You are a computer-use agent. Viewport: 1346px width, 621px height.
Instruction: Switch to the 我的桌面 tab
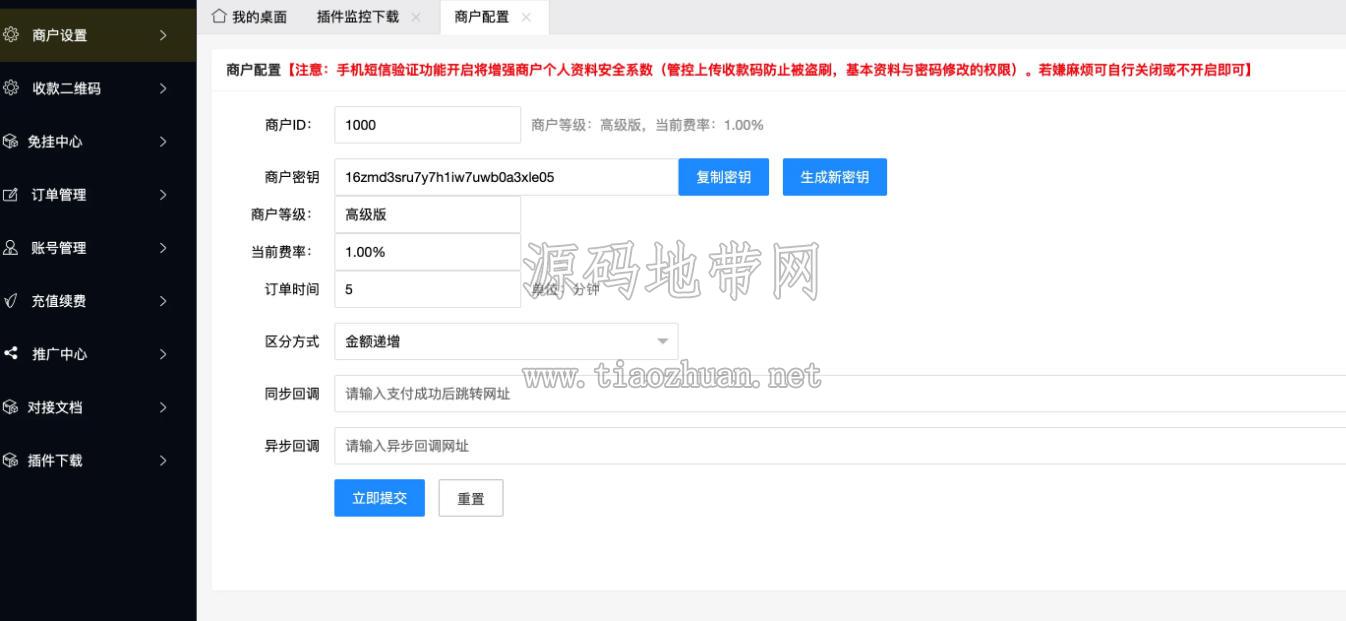pyautogui.click(x=249, y=16)
